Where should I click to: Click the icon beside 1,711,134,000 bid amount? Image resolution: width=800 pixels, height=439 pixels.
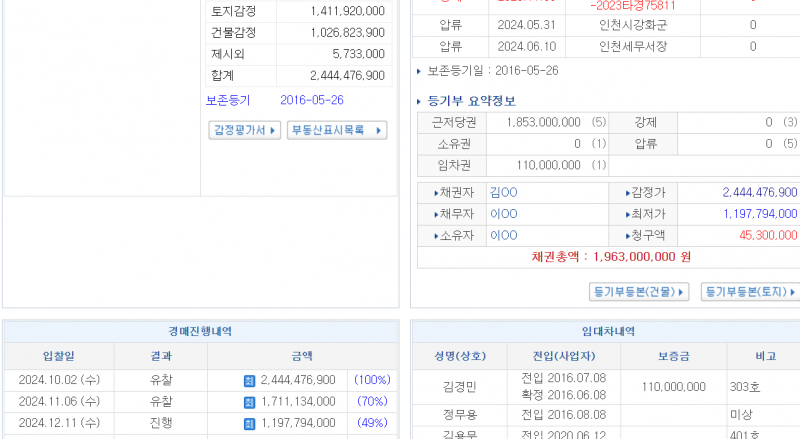coord(249,401)
